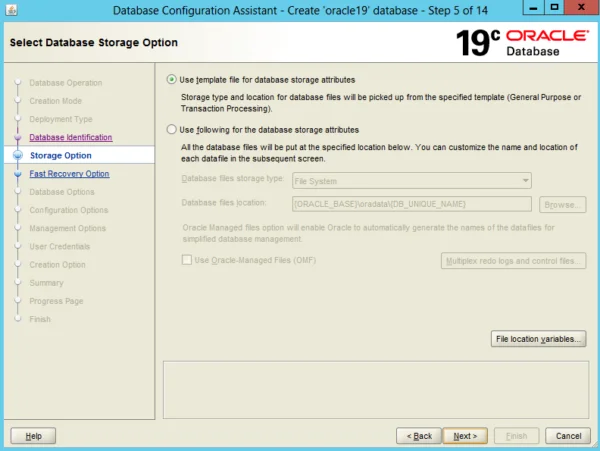Minimize the Database Configuration Assistant window

(533, 7)
